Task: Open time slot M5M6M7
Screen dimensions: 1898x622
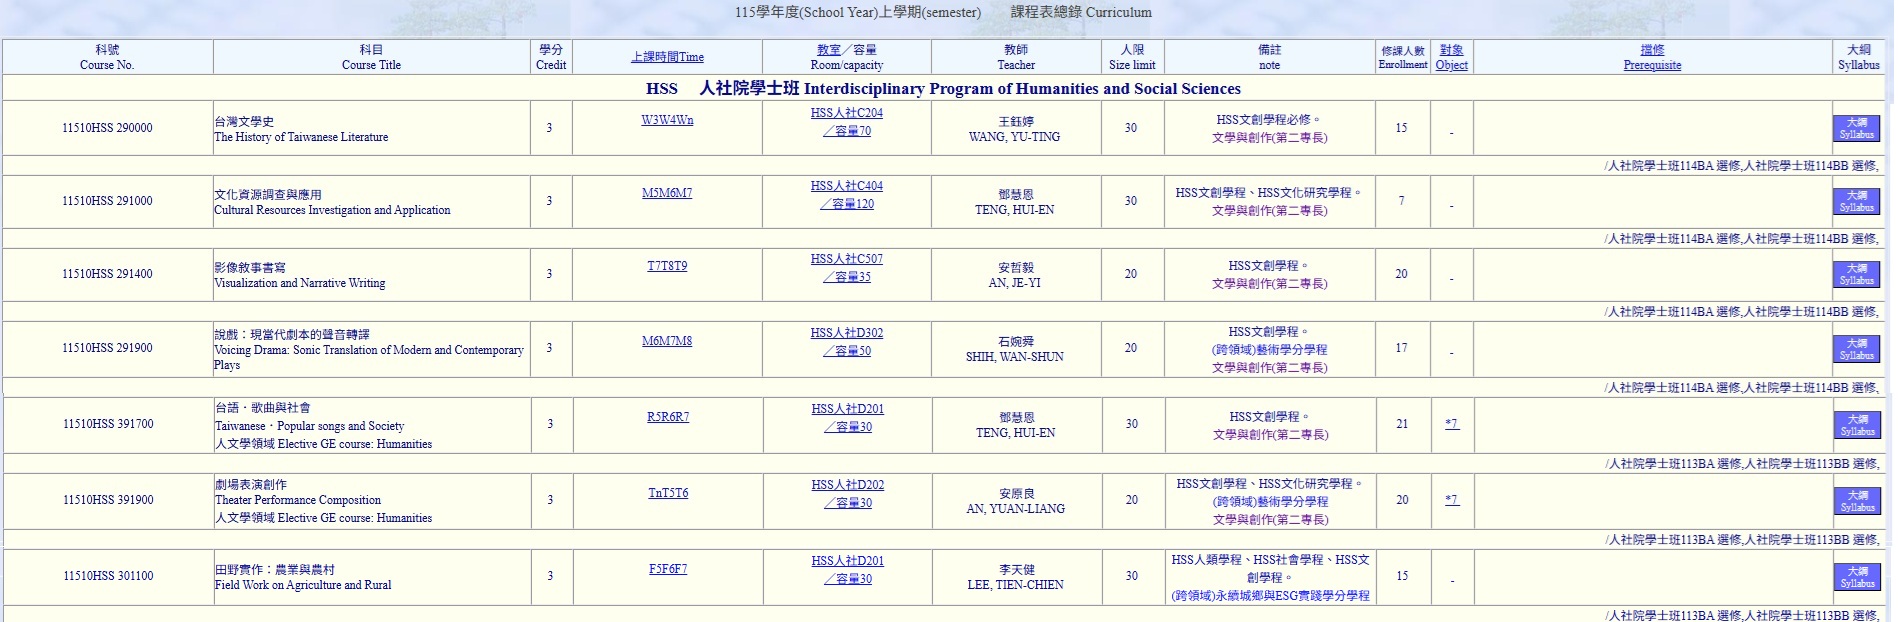Action: [x=667, y=193]
